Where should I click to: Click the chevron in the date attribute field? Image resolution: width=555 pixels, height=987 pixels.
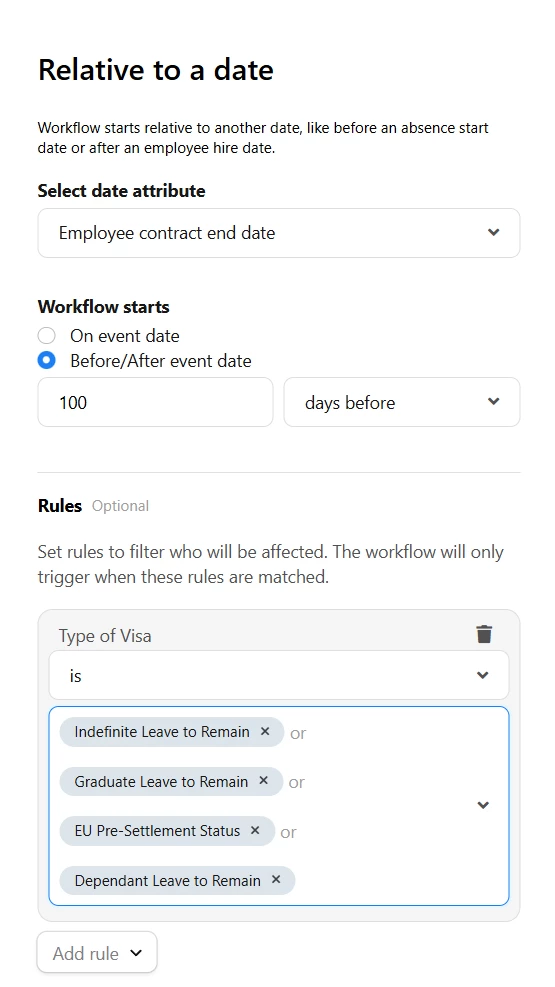pyautogui.click(x=493, y=232)
